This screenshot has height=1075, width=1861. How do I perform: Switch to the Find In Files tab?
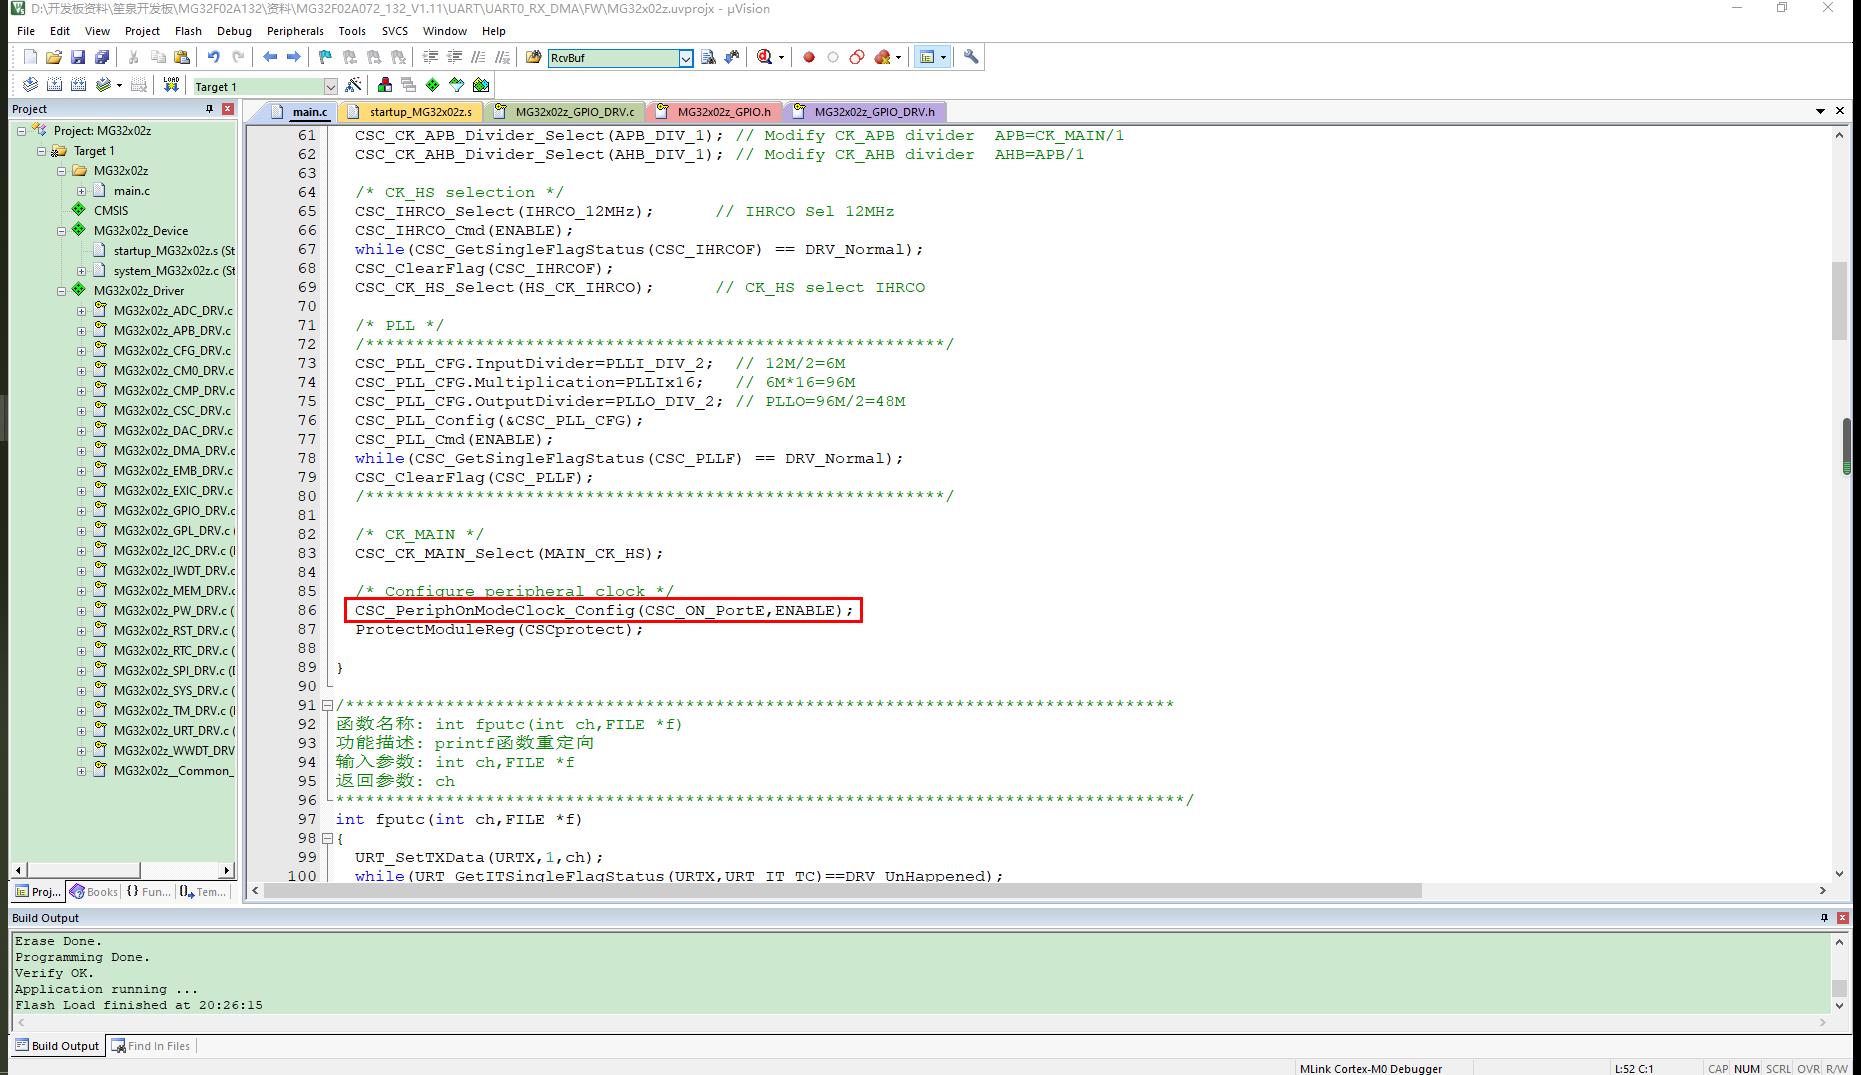click(x=150, y=1046)
